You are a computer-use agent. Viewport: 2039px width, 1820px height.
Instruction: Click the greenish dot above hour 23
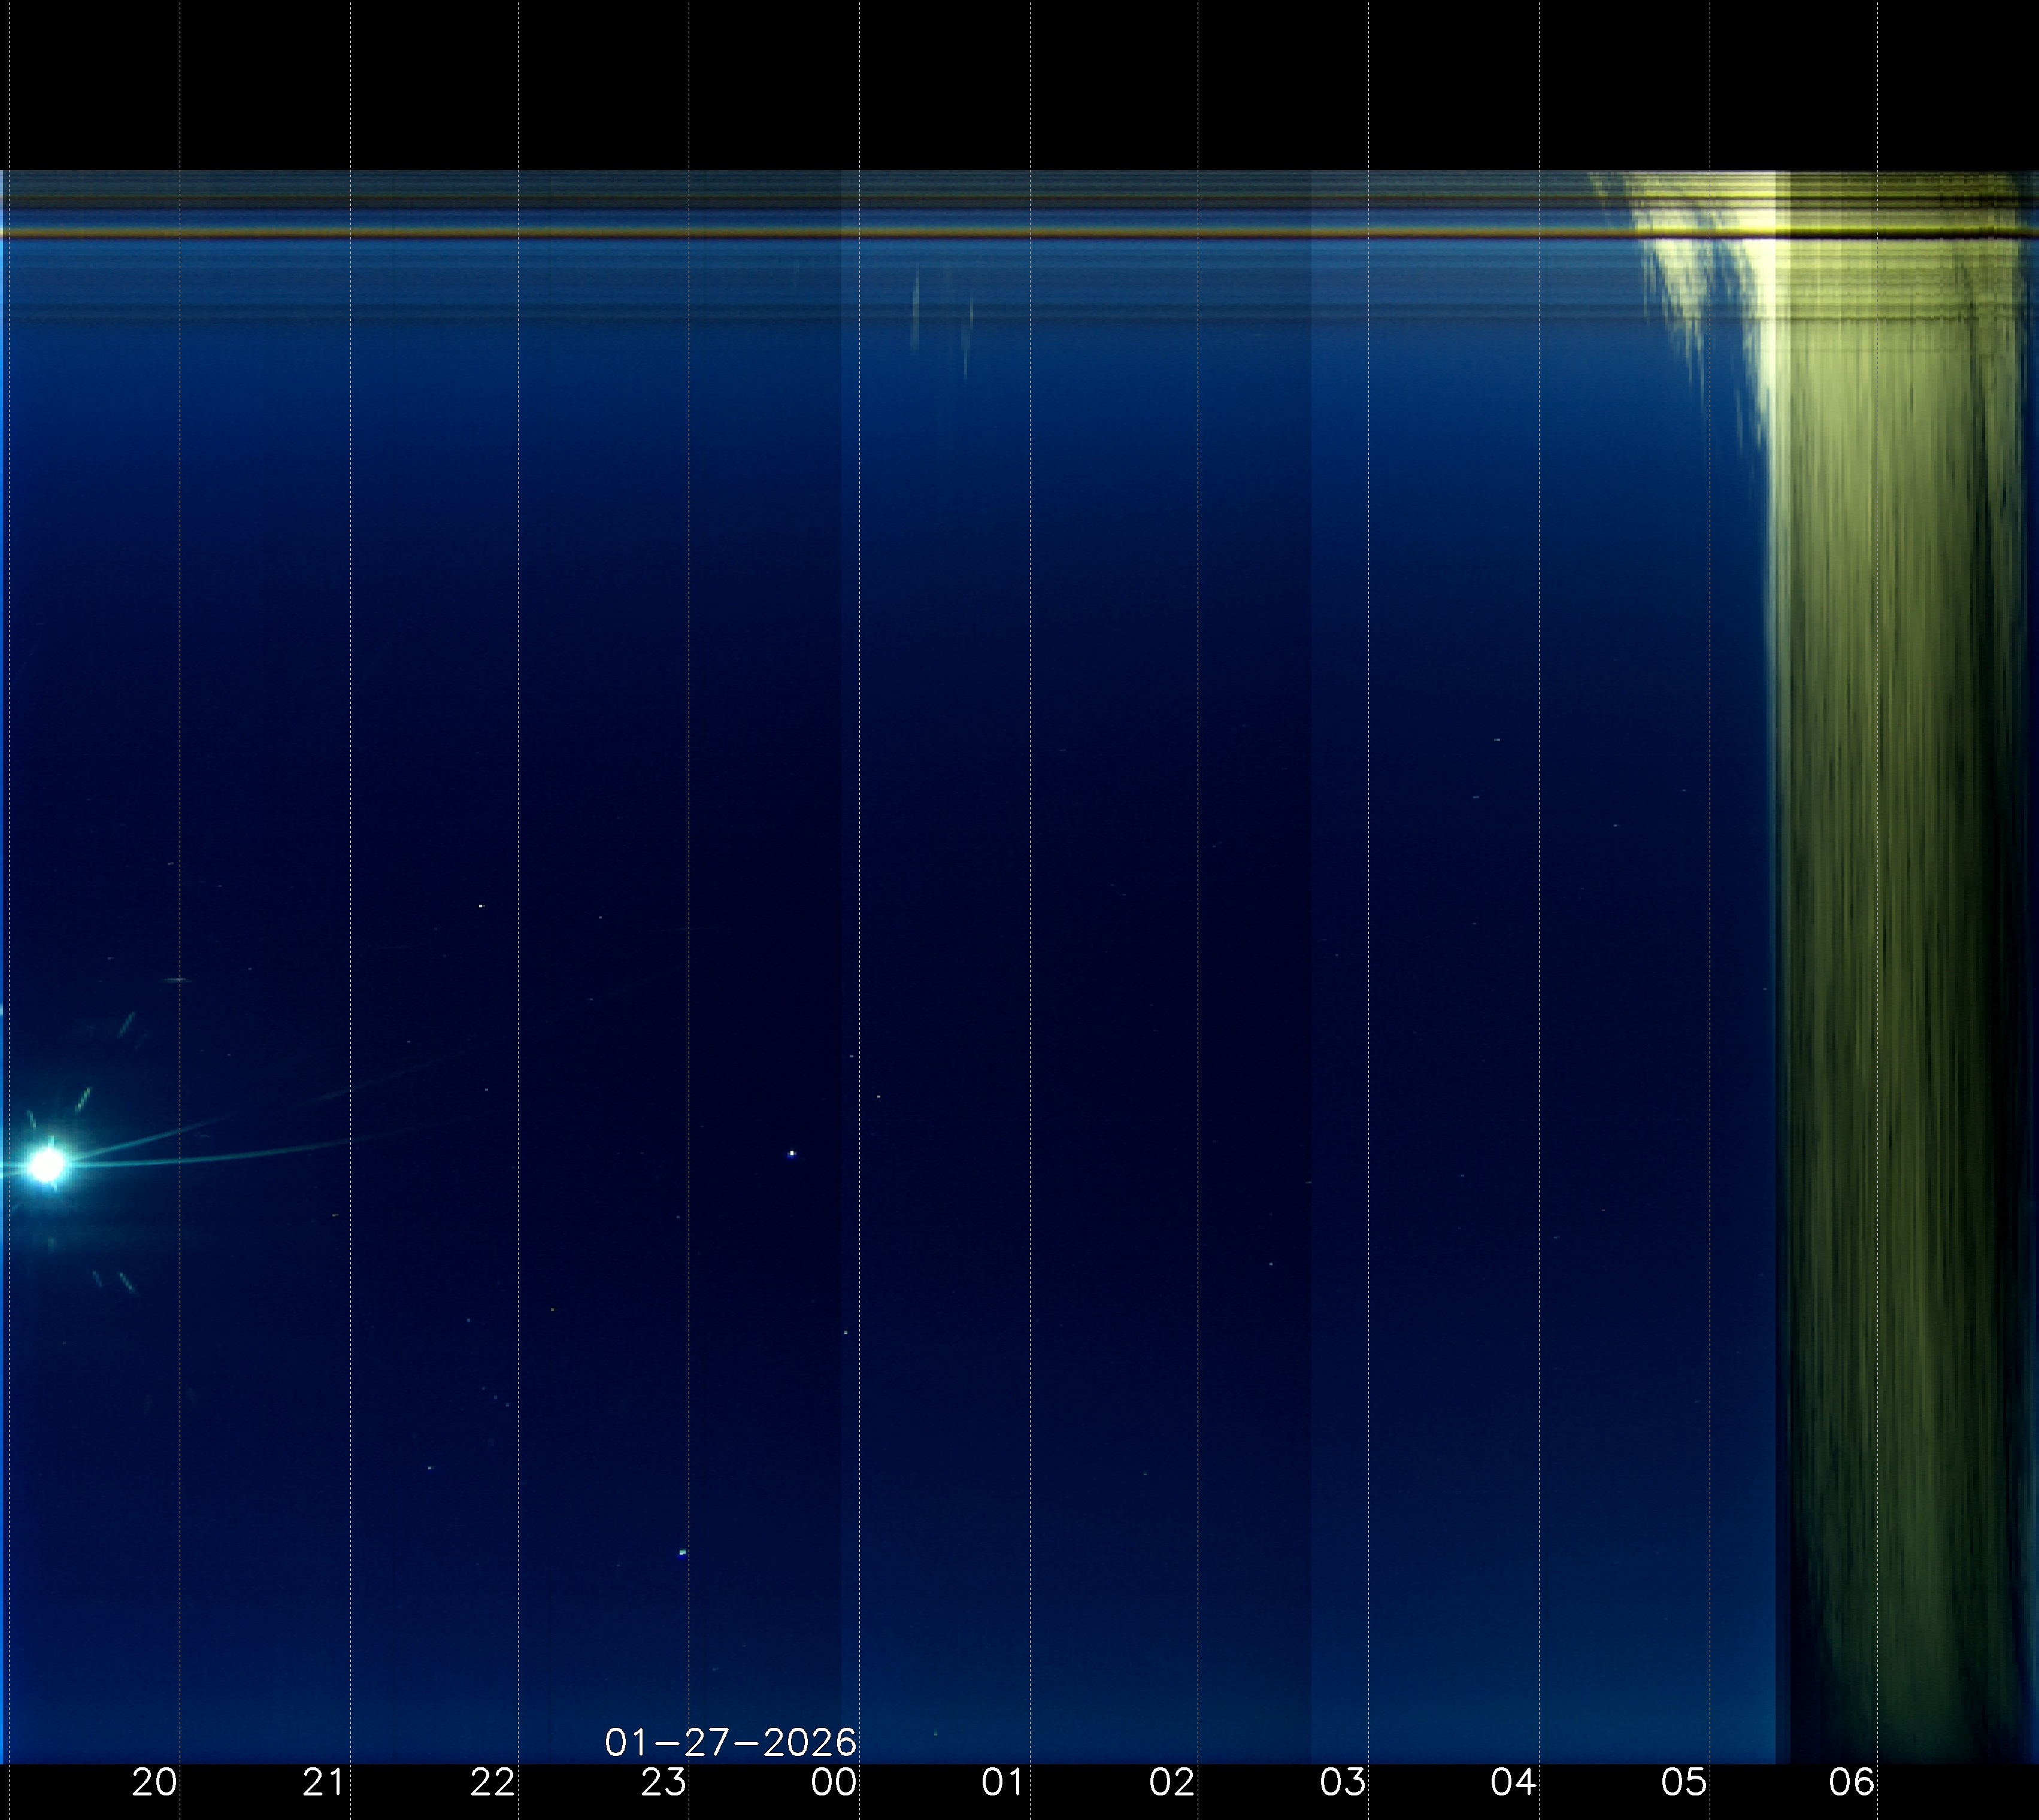point(683,1553)
